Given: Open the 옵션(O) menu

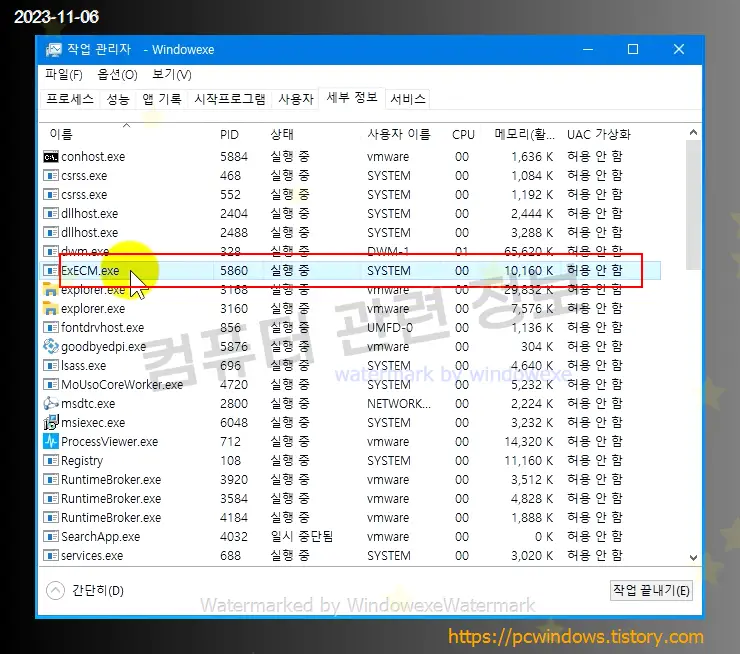Looking at the screenshot, I should click(117, 75).
